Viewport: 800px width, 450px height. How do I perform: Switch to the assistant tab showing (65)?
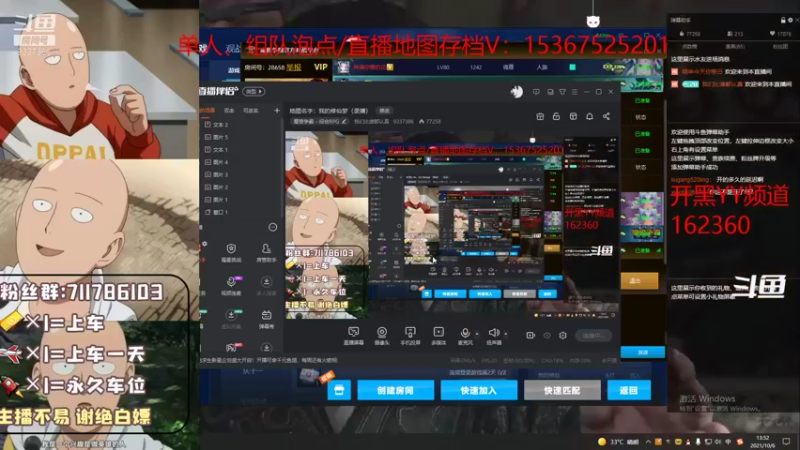tap(735, 46)
